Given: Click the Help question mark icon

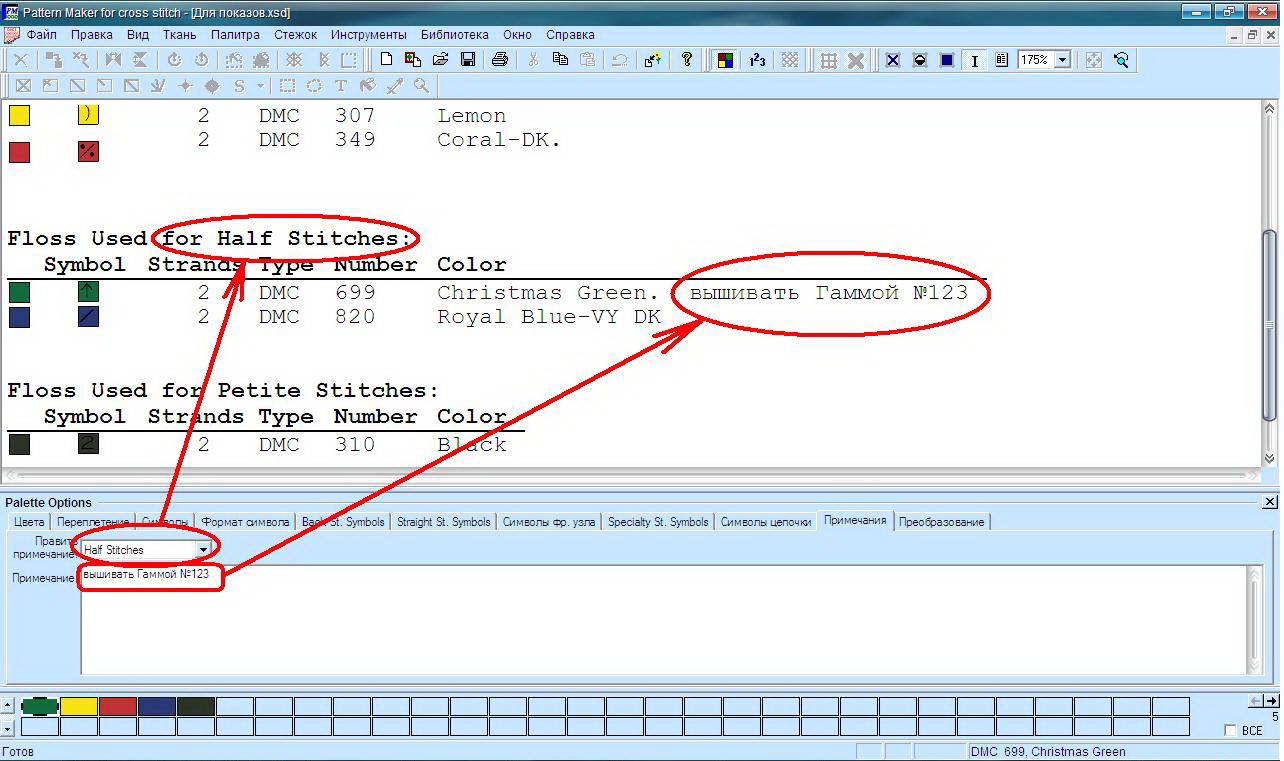Looking at the screenshot, I should [x=686, y=60].
